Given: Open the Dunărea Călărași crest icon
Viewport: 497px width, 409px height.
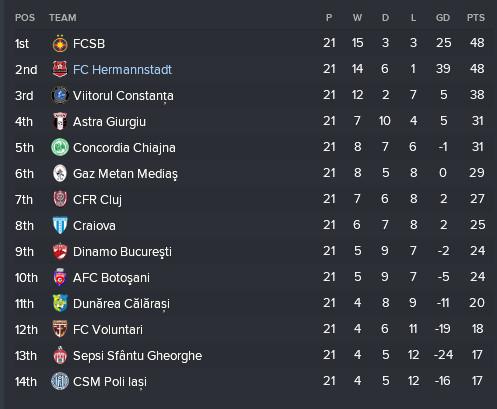Looking at the screenshot, I should click(60, 303).
